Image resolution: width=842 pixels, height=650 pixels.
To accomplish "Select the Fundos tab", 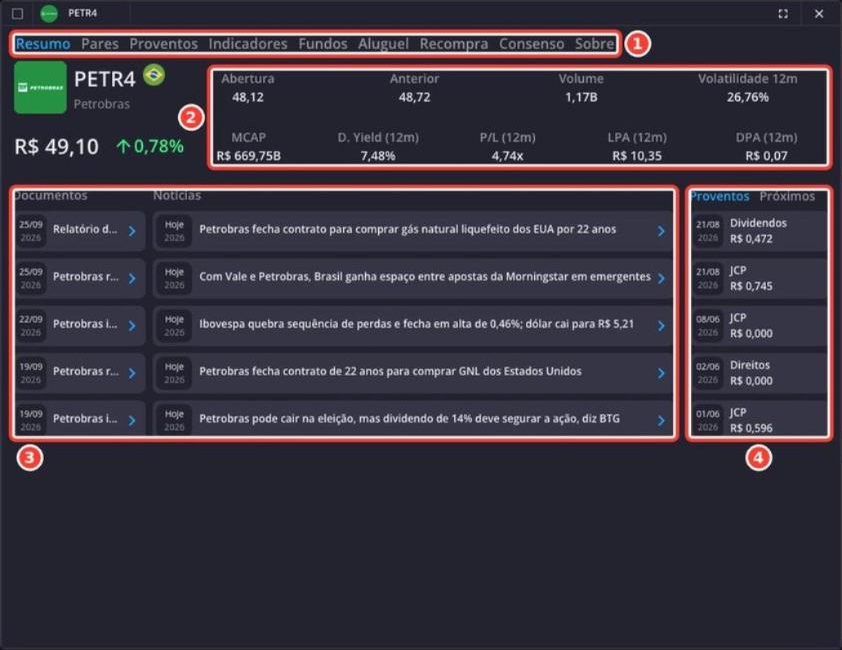I will (323, 44).
